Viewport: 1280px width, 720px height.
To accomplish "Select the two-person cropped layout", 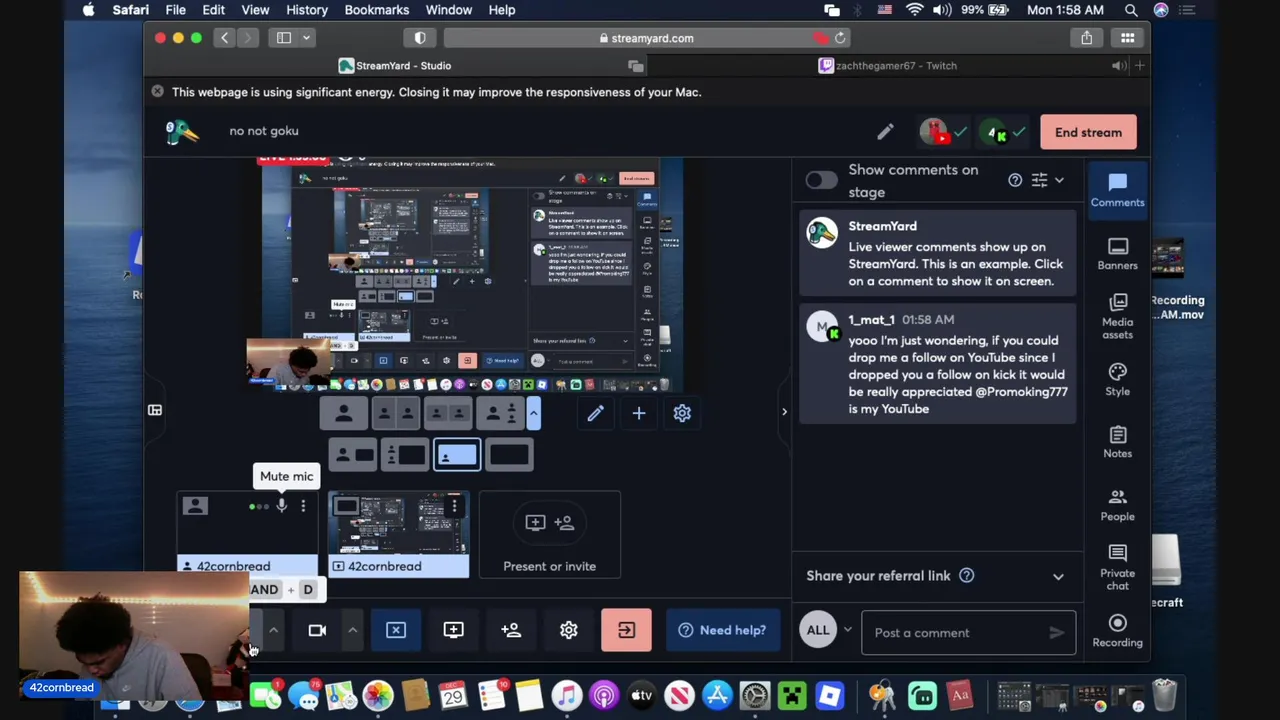I will pos(395,413).
